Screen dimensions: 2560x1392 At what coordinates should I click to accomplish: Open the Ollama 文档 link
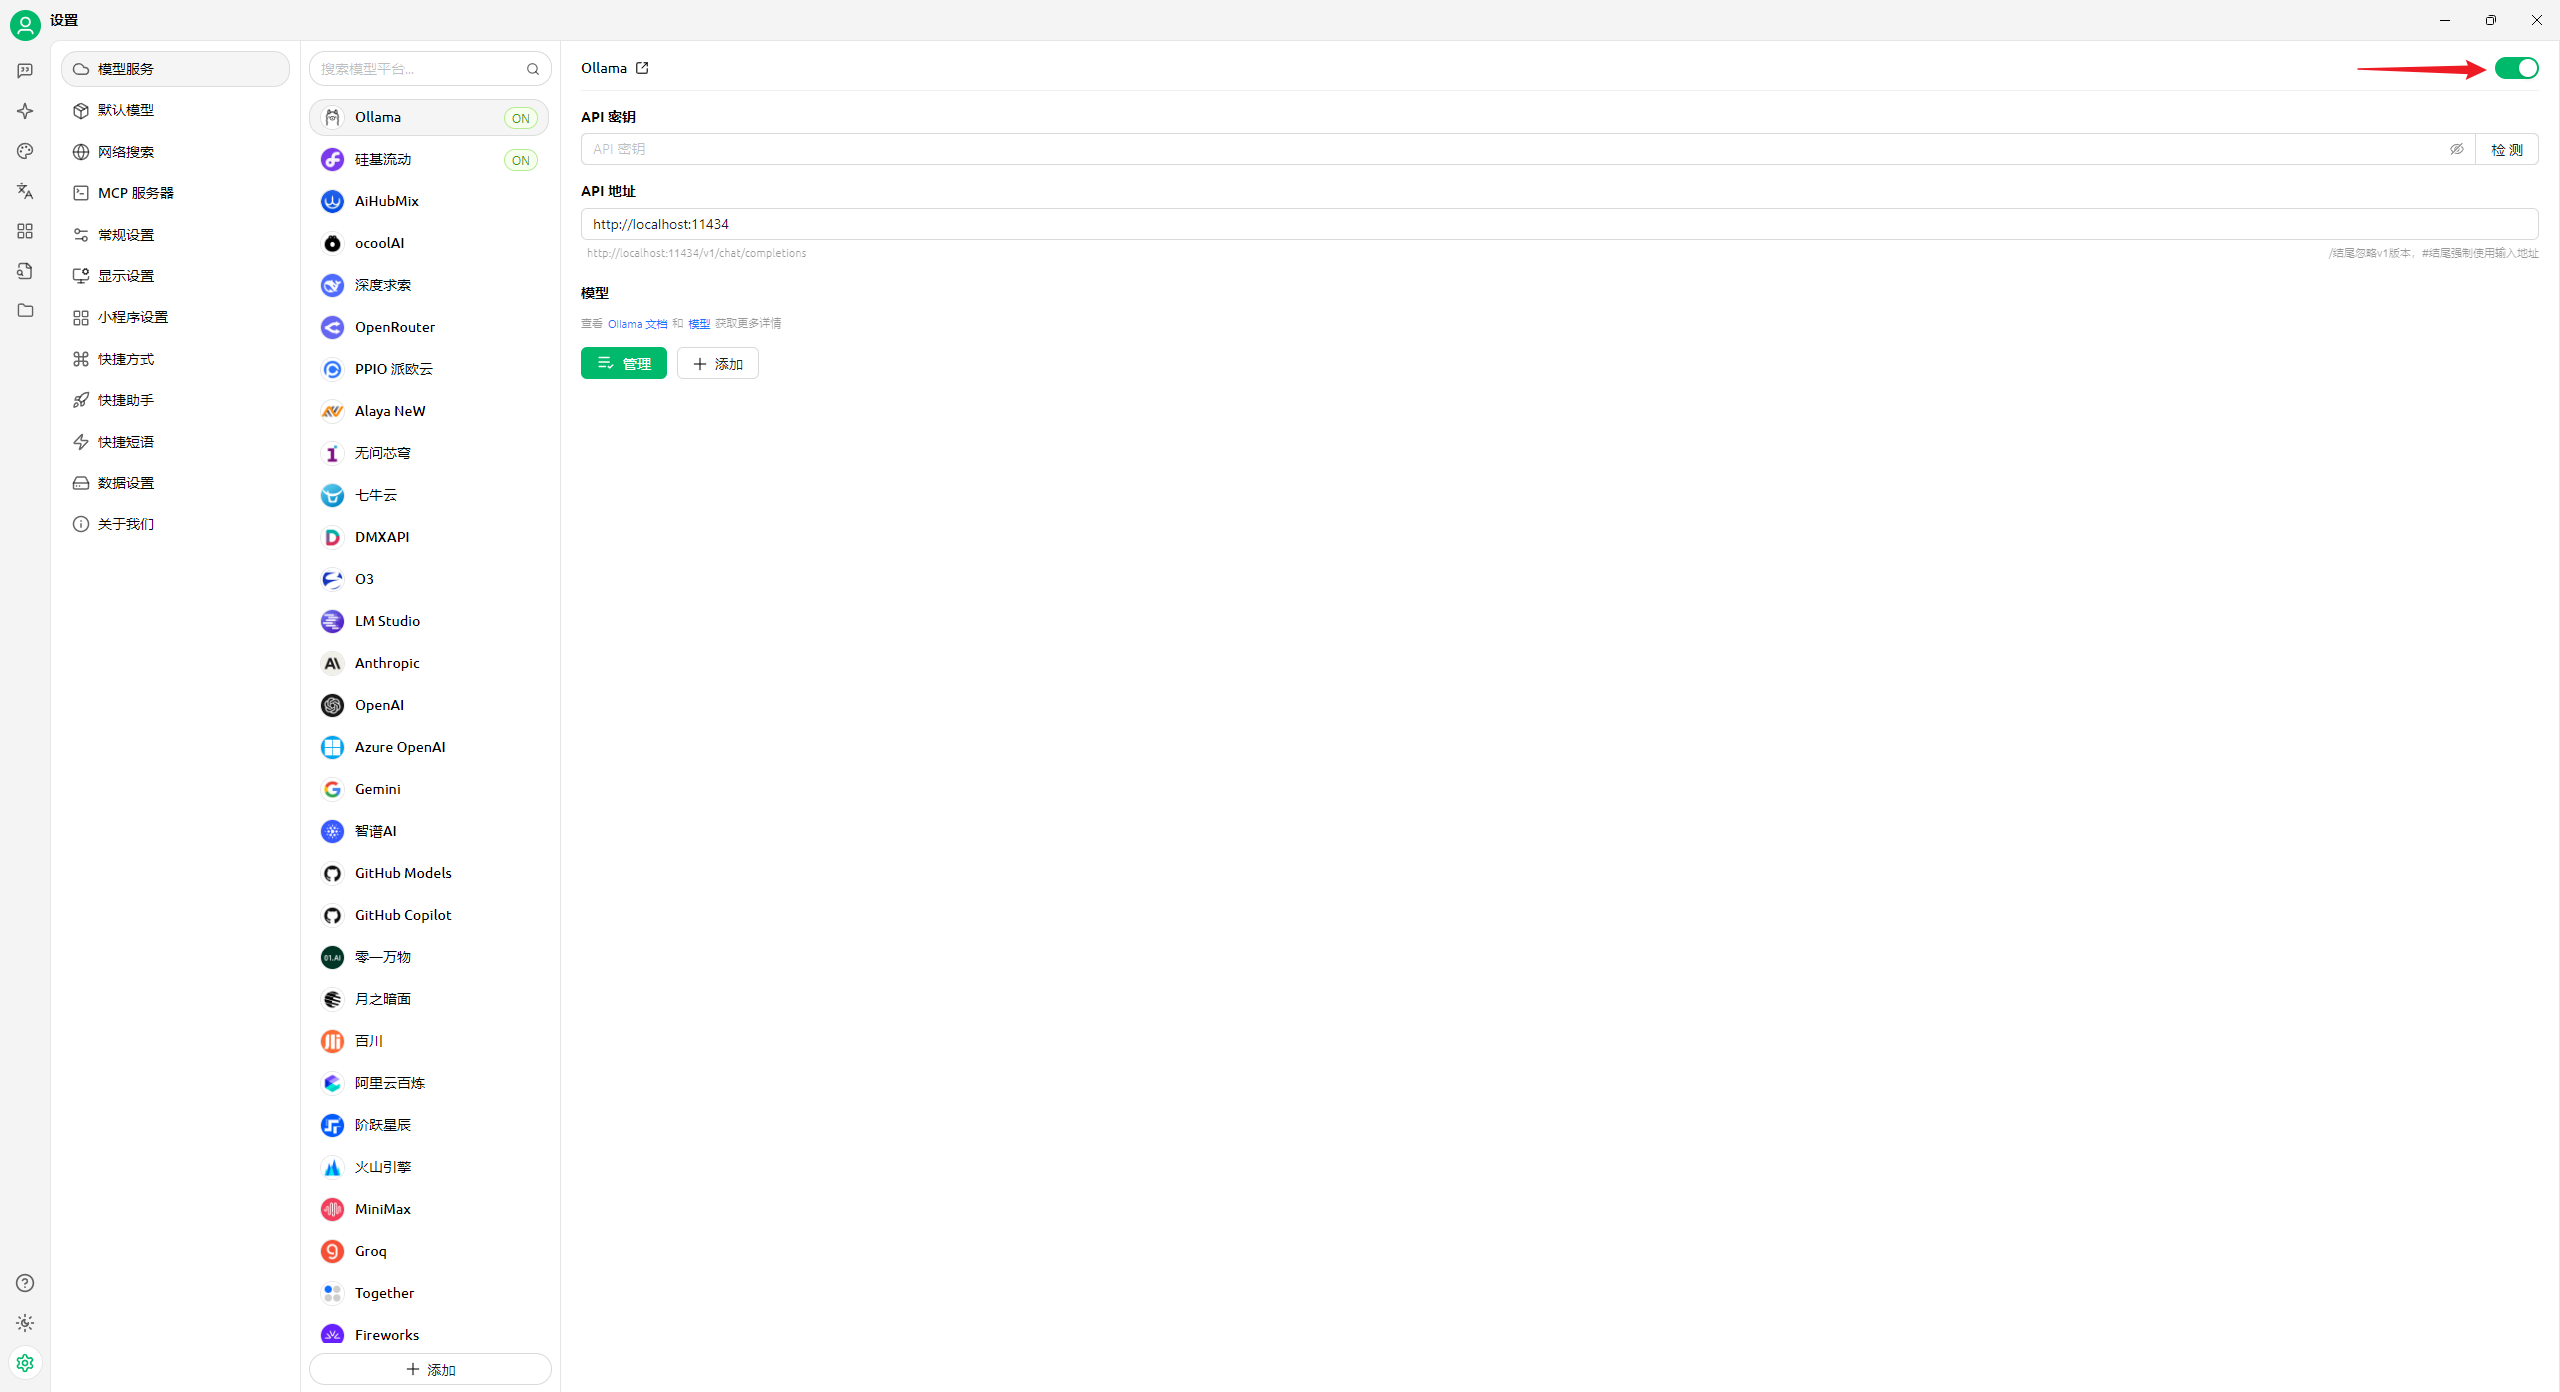tap(637, 324)
